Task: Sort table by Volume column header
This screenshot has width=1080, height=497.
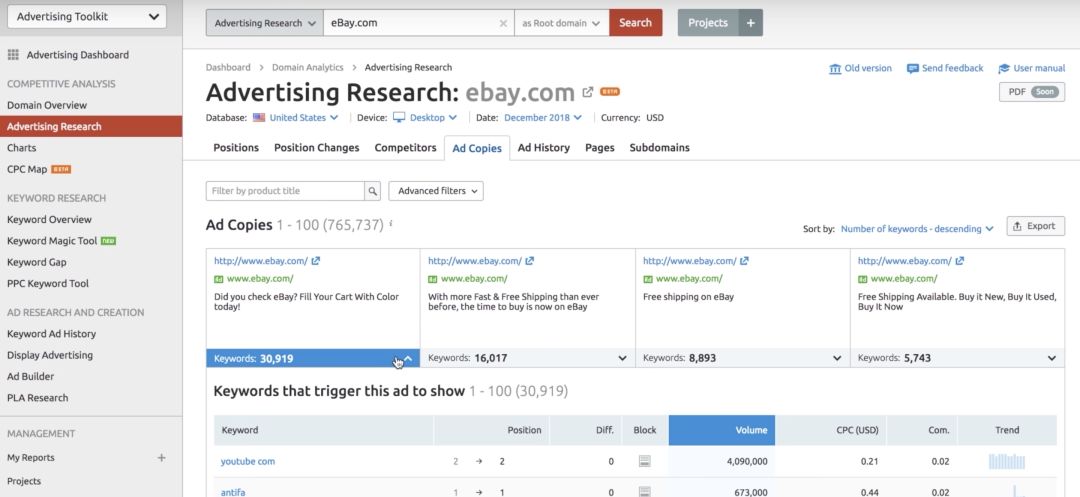Action: [x=722, y=430]
